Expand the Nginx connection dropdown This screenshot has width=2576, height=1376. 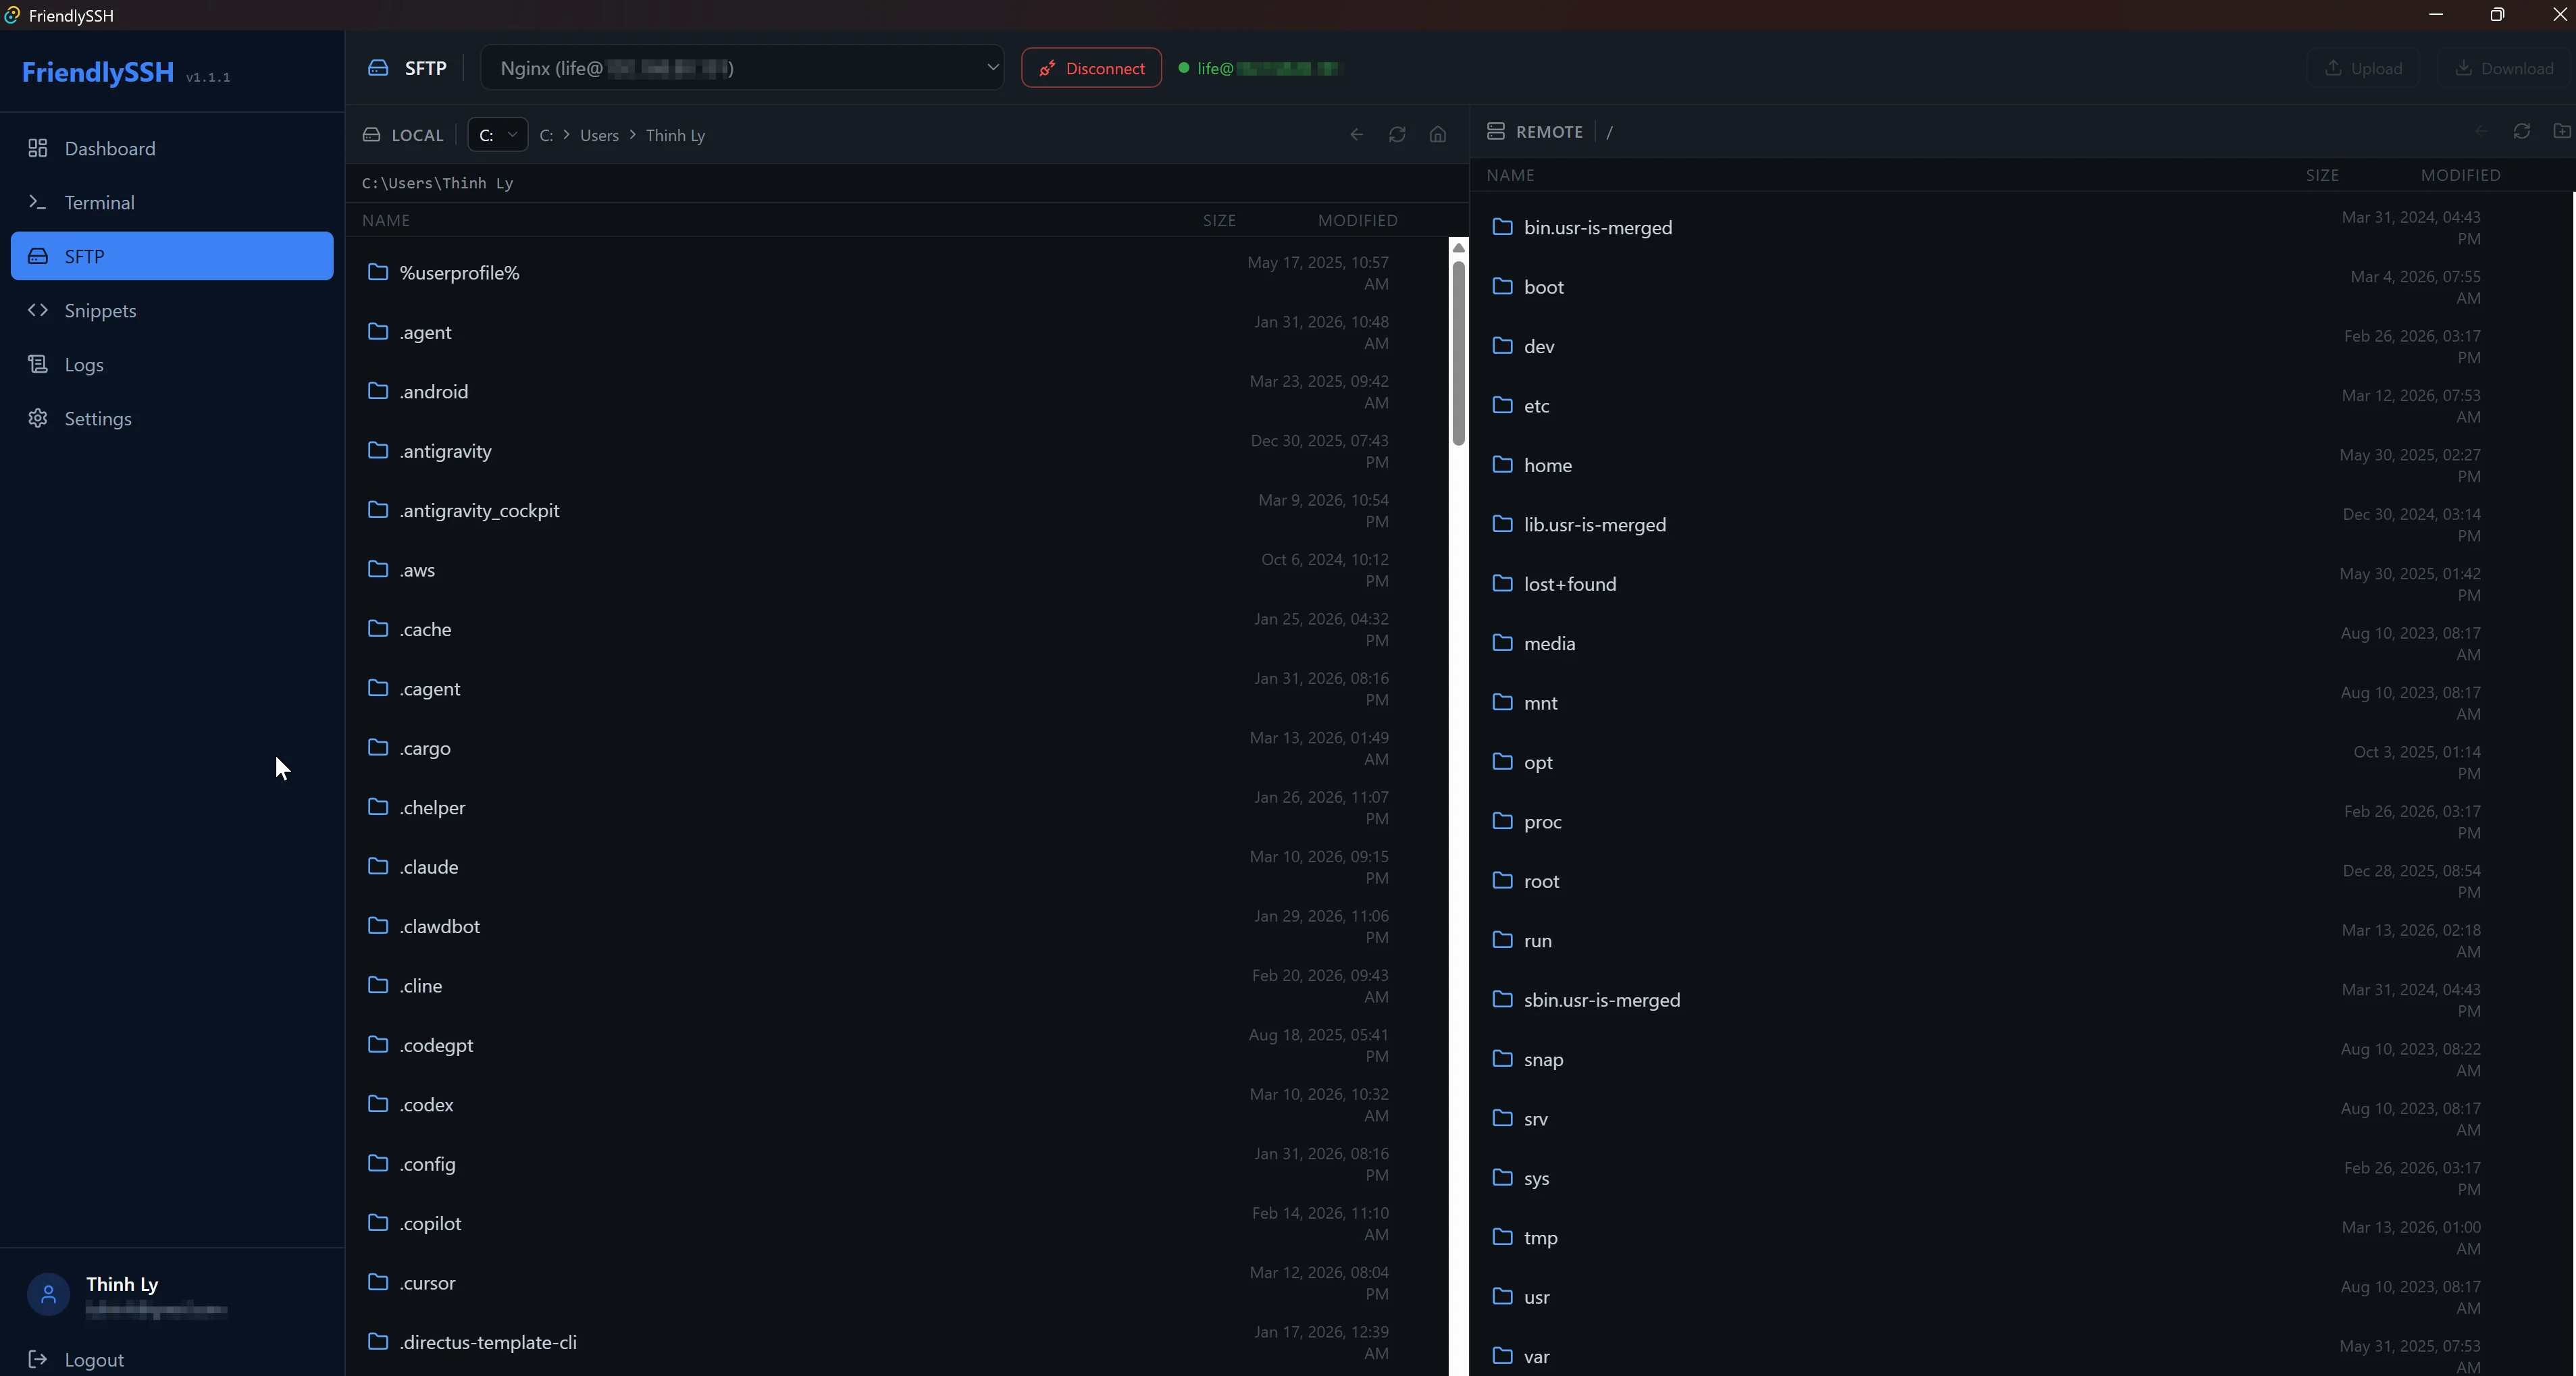tap(742, 68)
